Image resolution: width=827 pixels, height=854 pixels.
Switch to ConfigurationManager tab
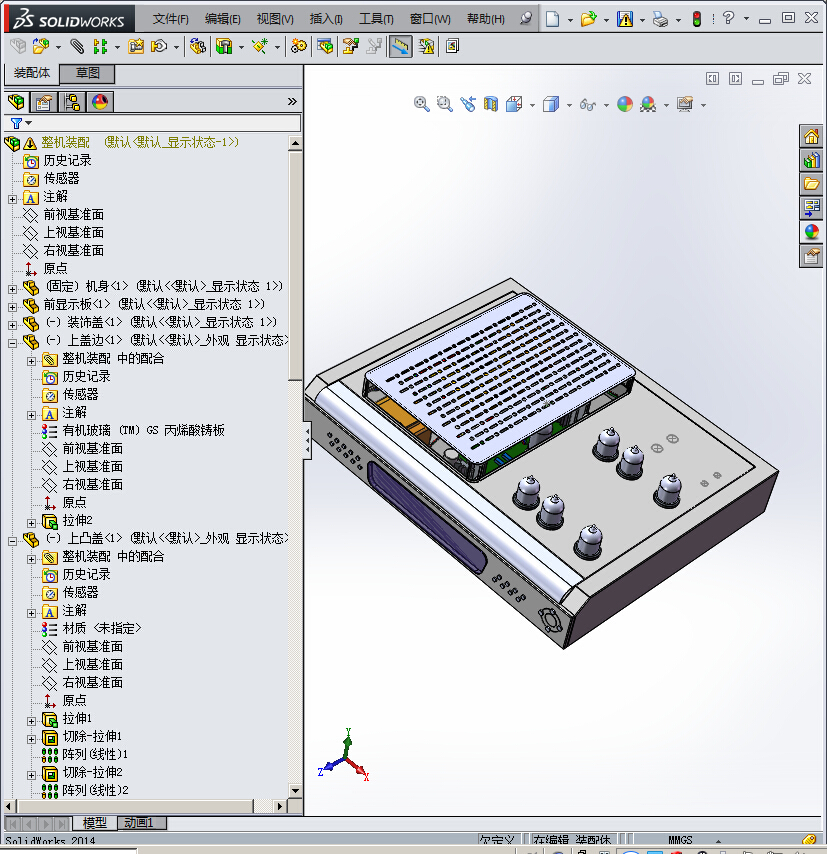(72, 102)
